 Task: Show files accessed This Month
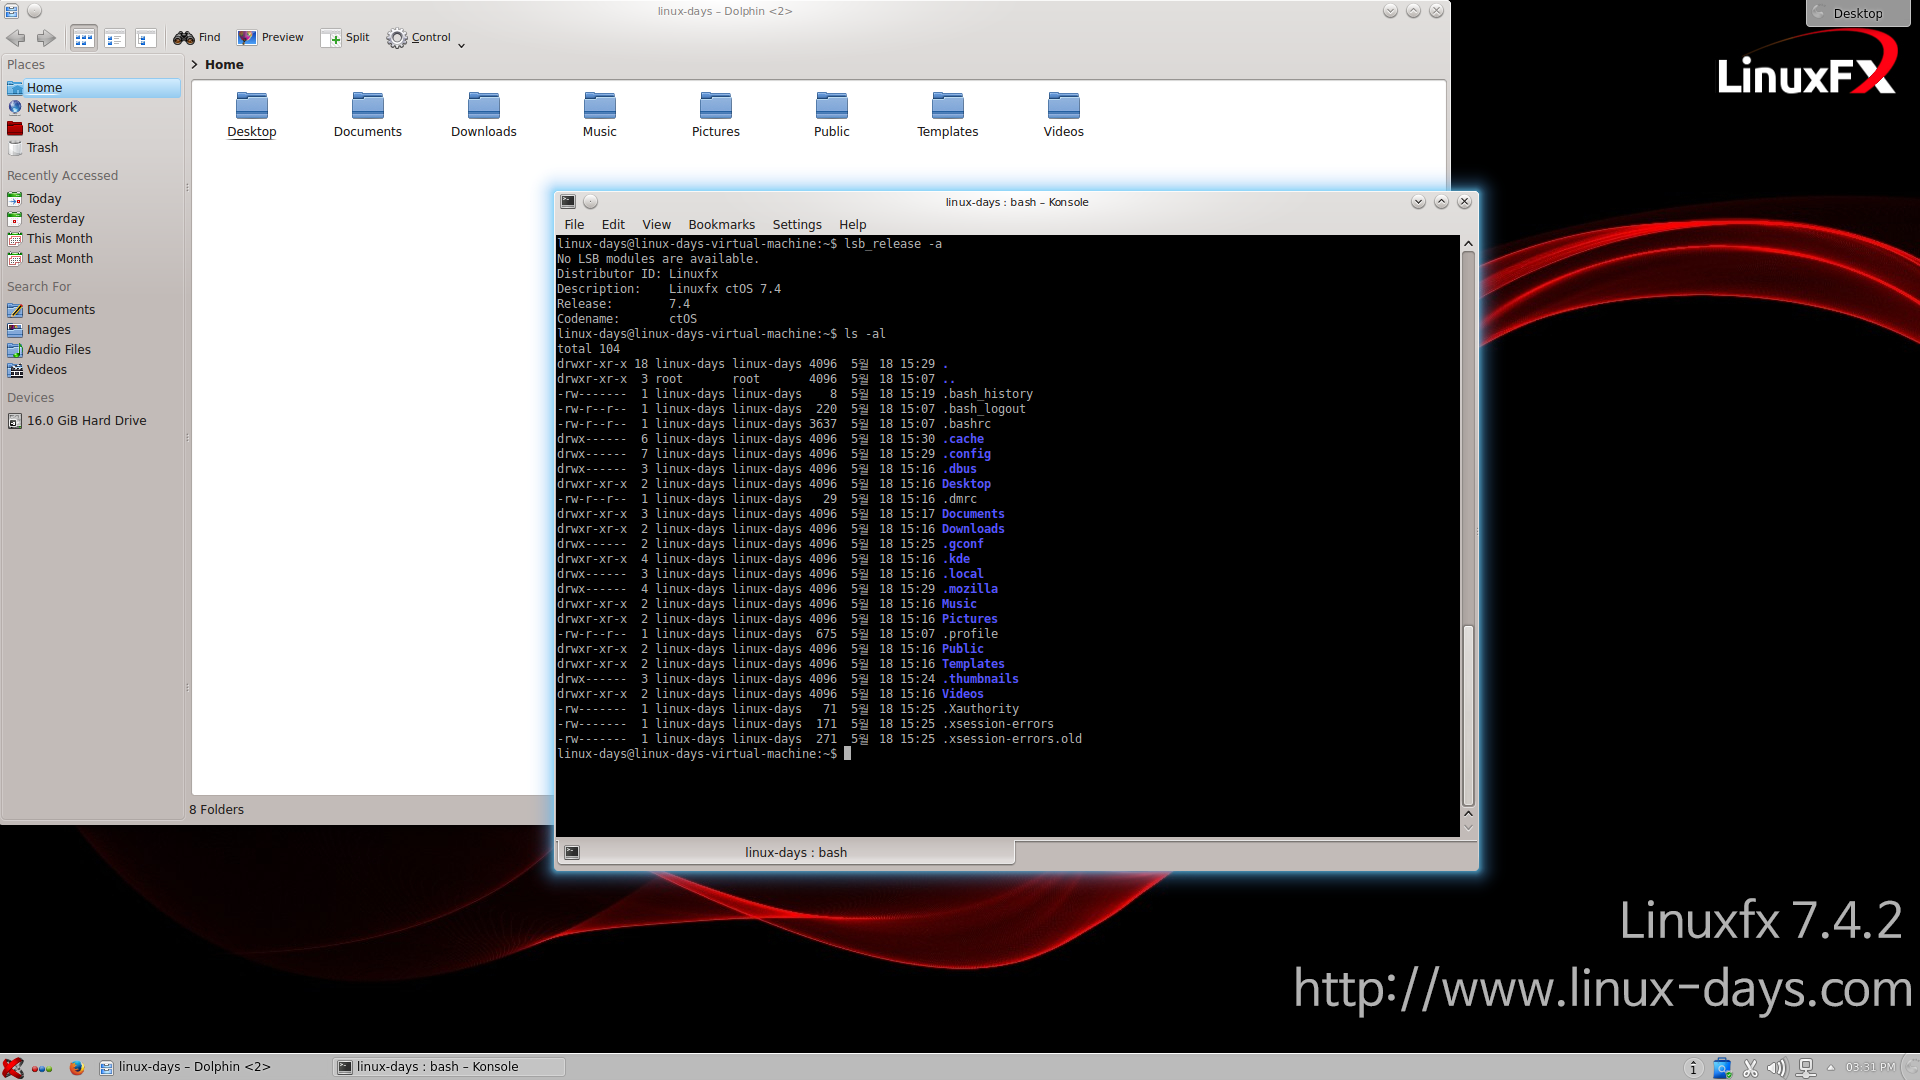[92, 239]
